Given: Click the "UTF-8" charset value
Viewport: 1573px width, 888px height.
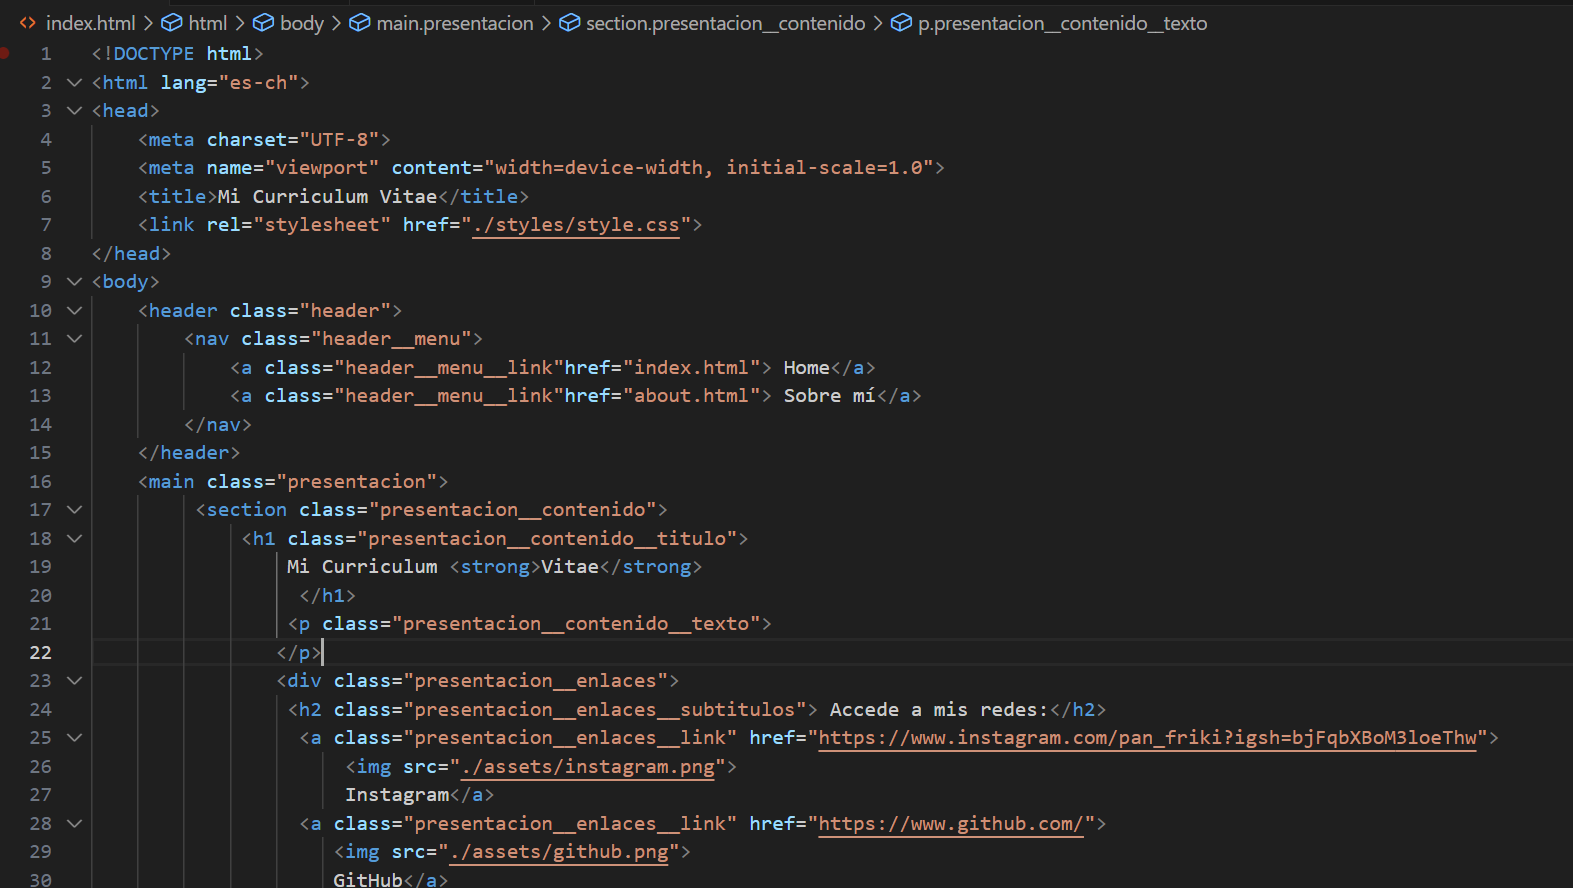Looking at the screenshot, I should pyautogui.click(x=339, y=139).
